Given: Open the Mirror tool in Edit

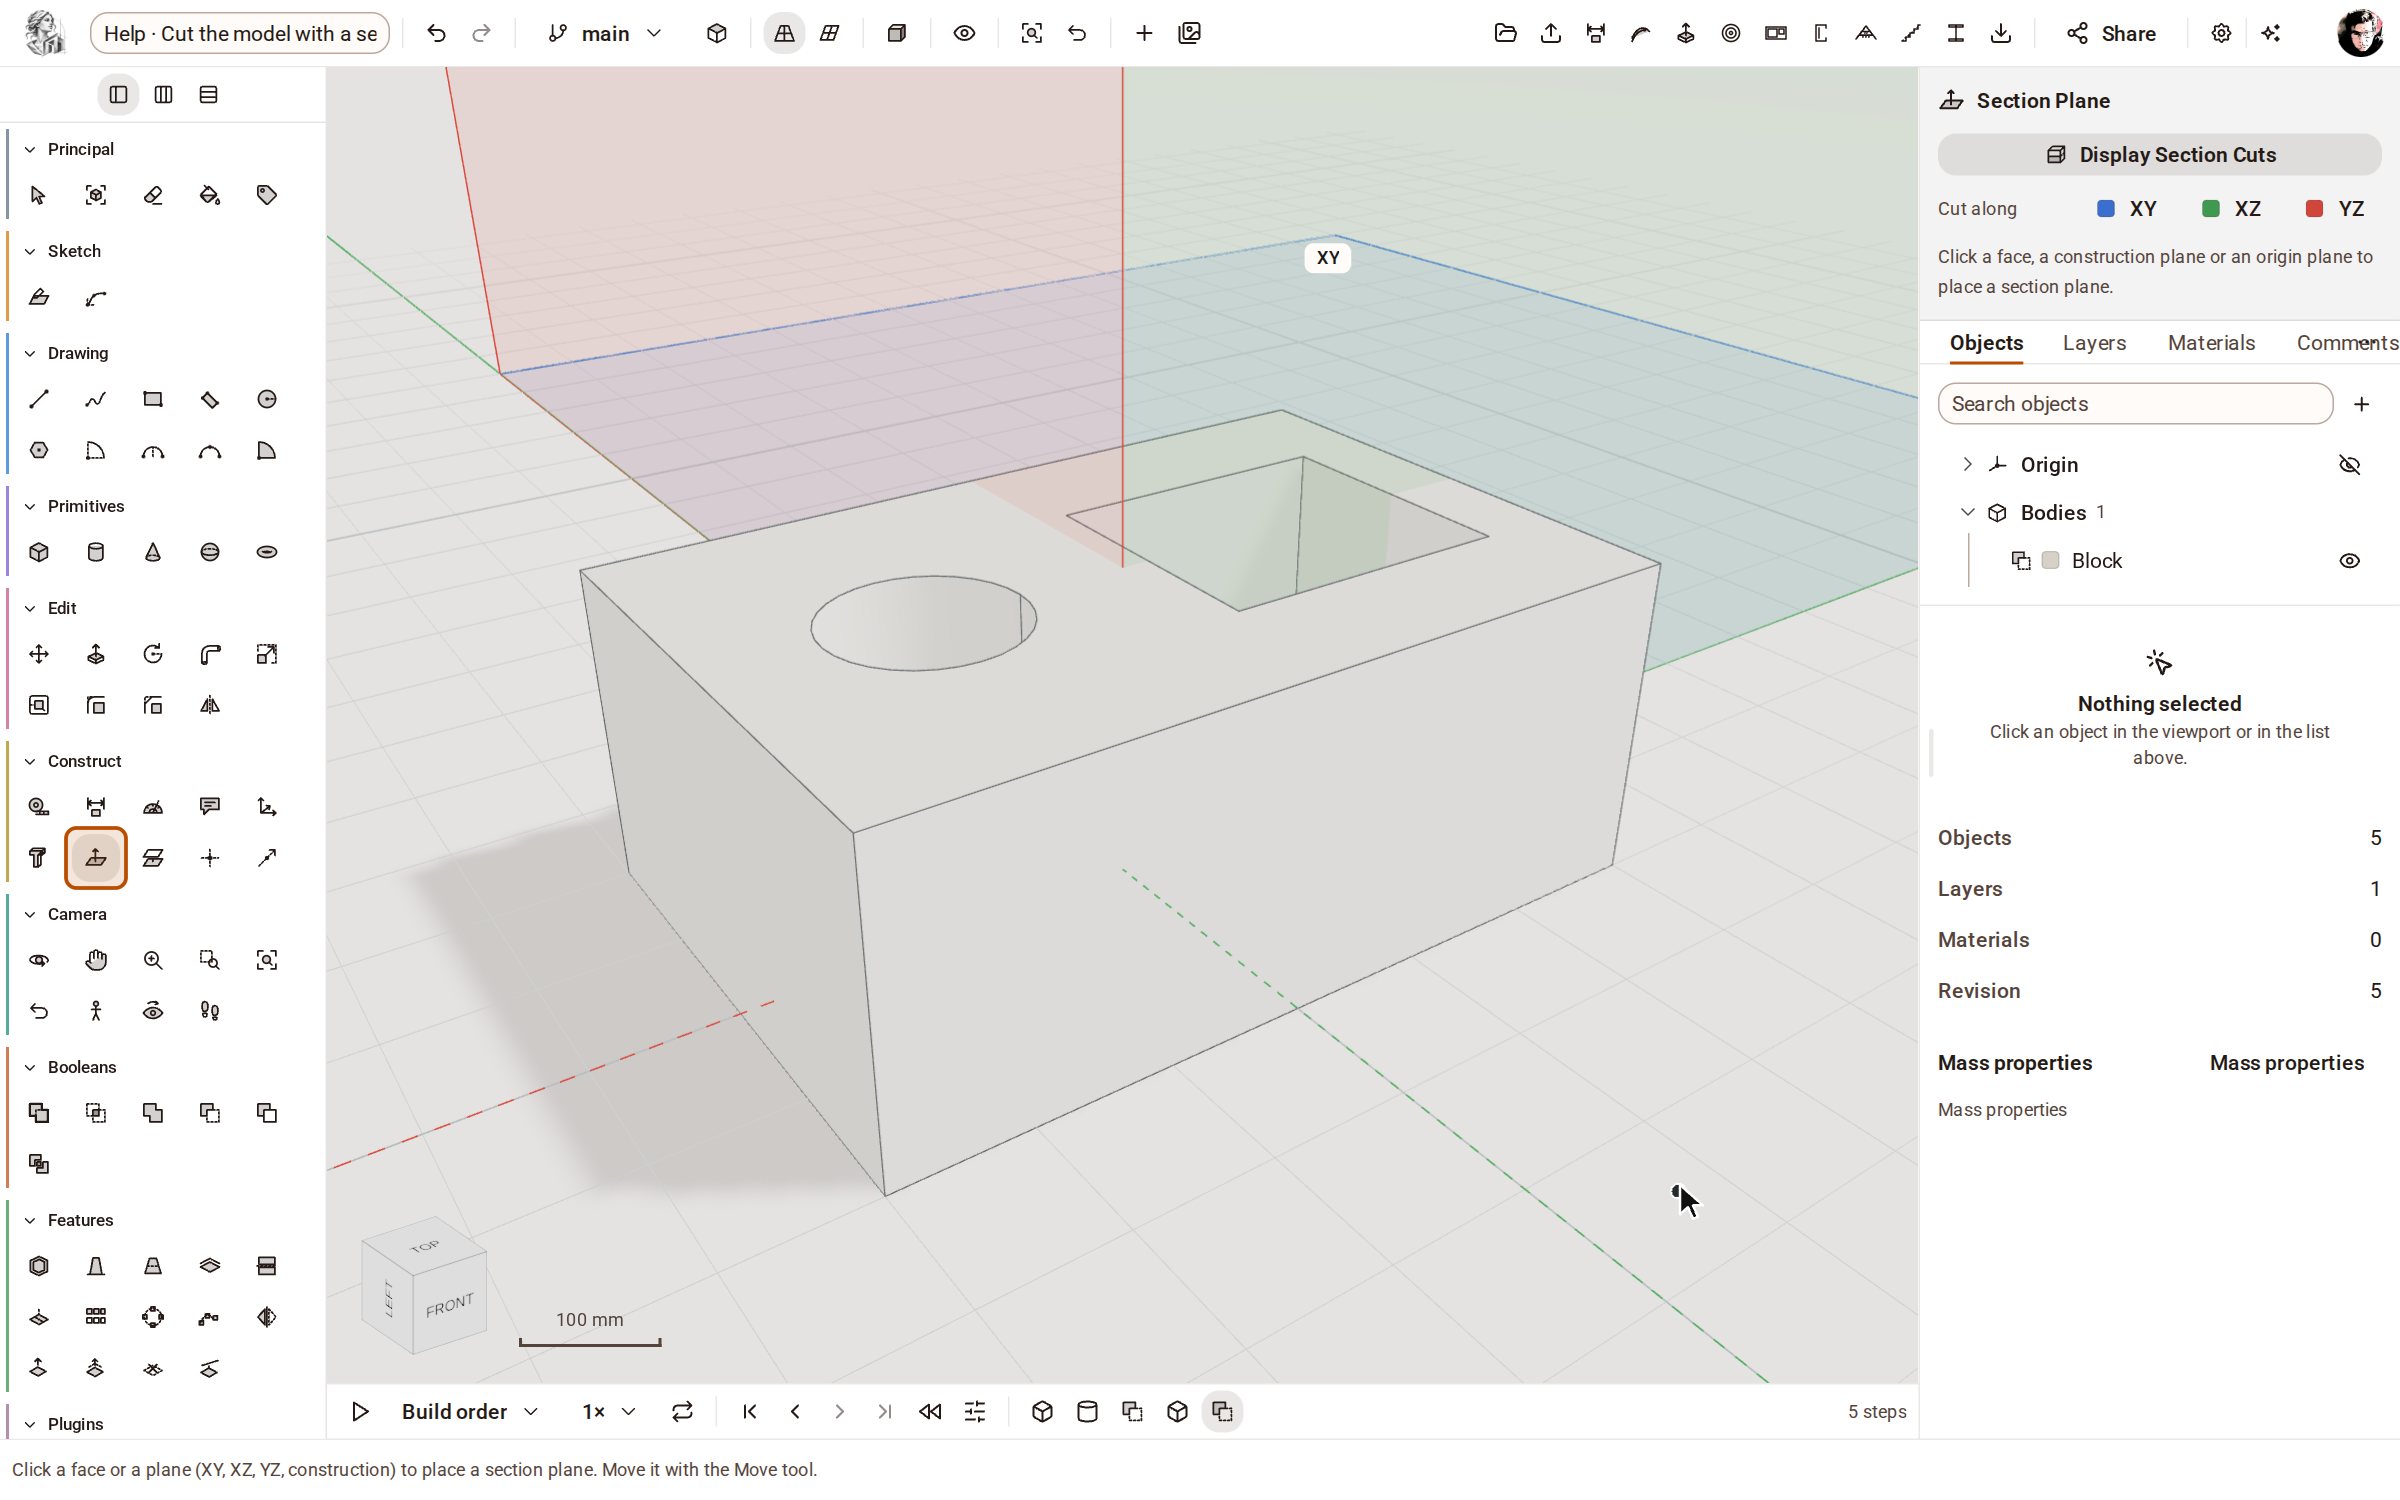Looking at the screenshot, I should click(210, 705).
